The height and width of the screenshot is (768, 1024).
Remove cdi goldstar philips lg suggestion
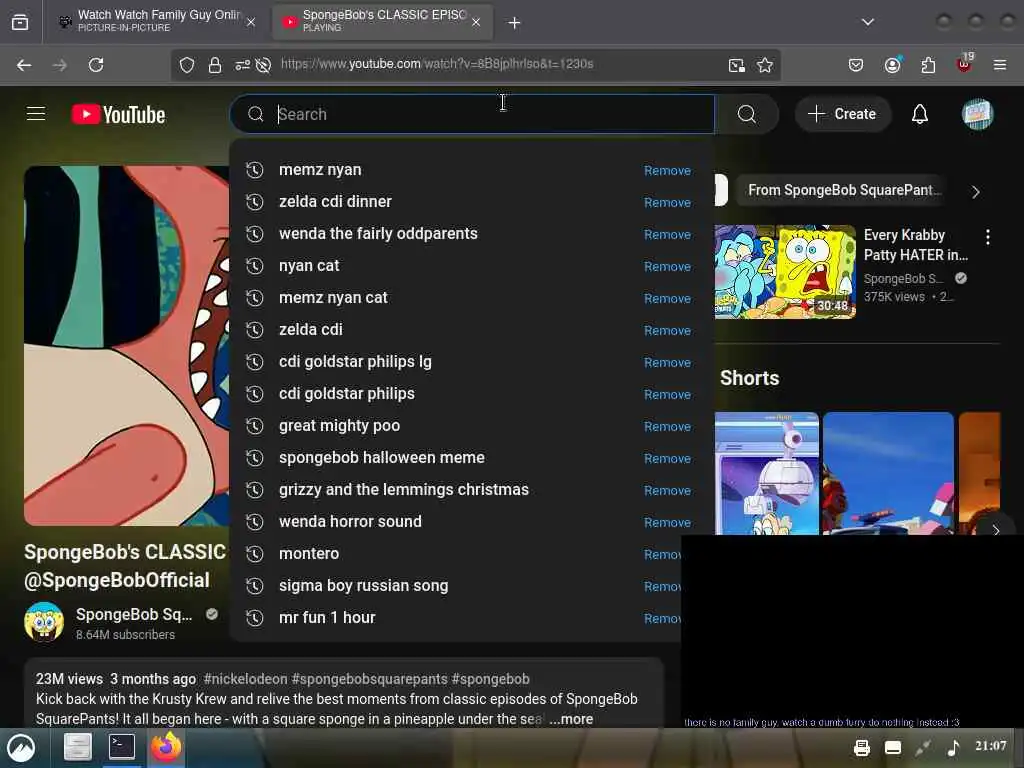click(x=667, y=362)
